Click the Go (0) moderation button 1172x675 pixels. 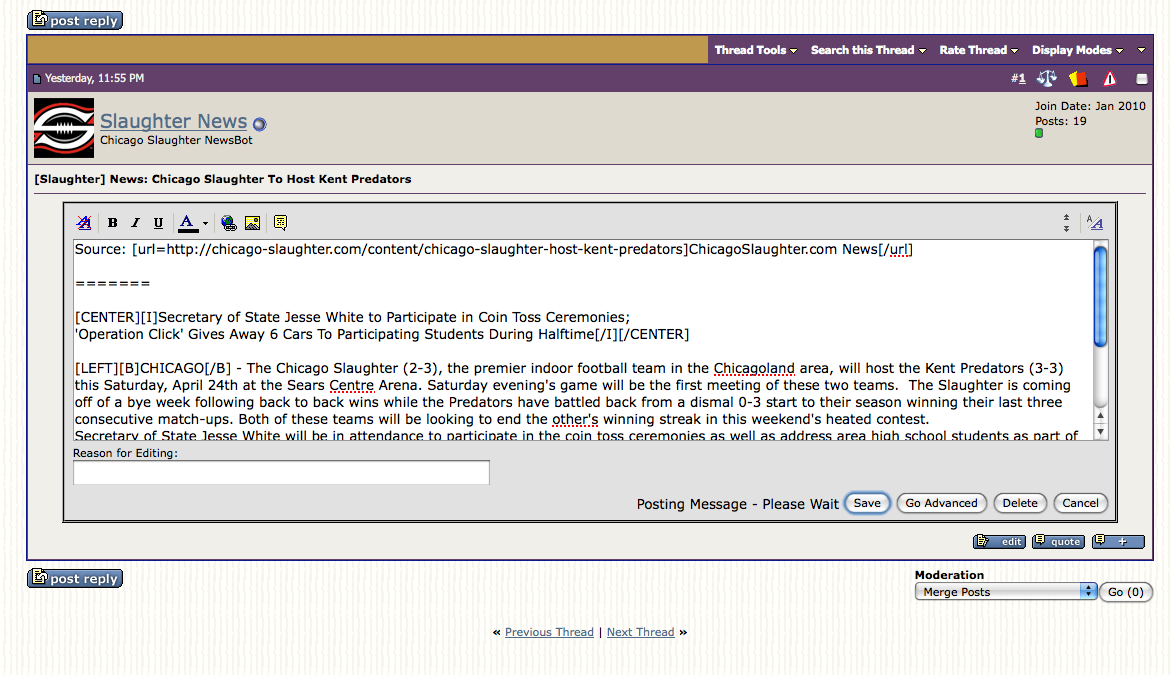tap(1126, 592)
